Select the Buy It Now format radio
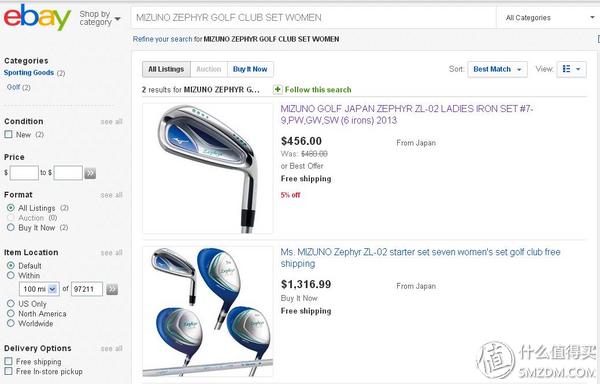Viewport: 600px width, 384px height. (11, 227)
